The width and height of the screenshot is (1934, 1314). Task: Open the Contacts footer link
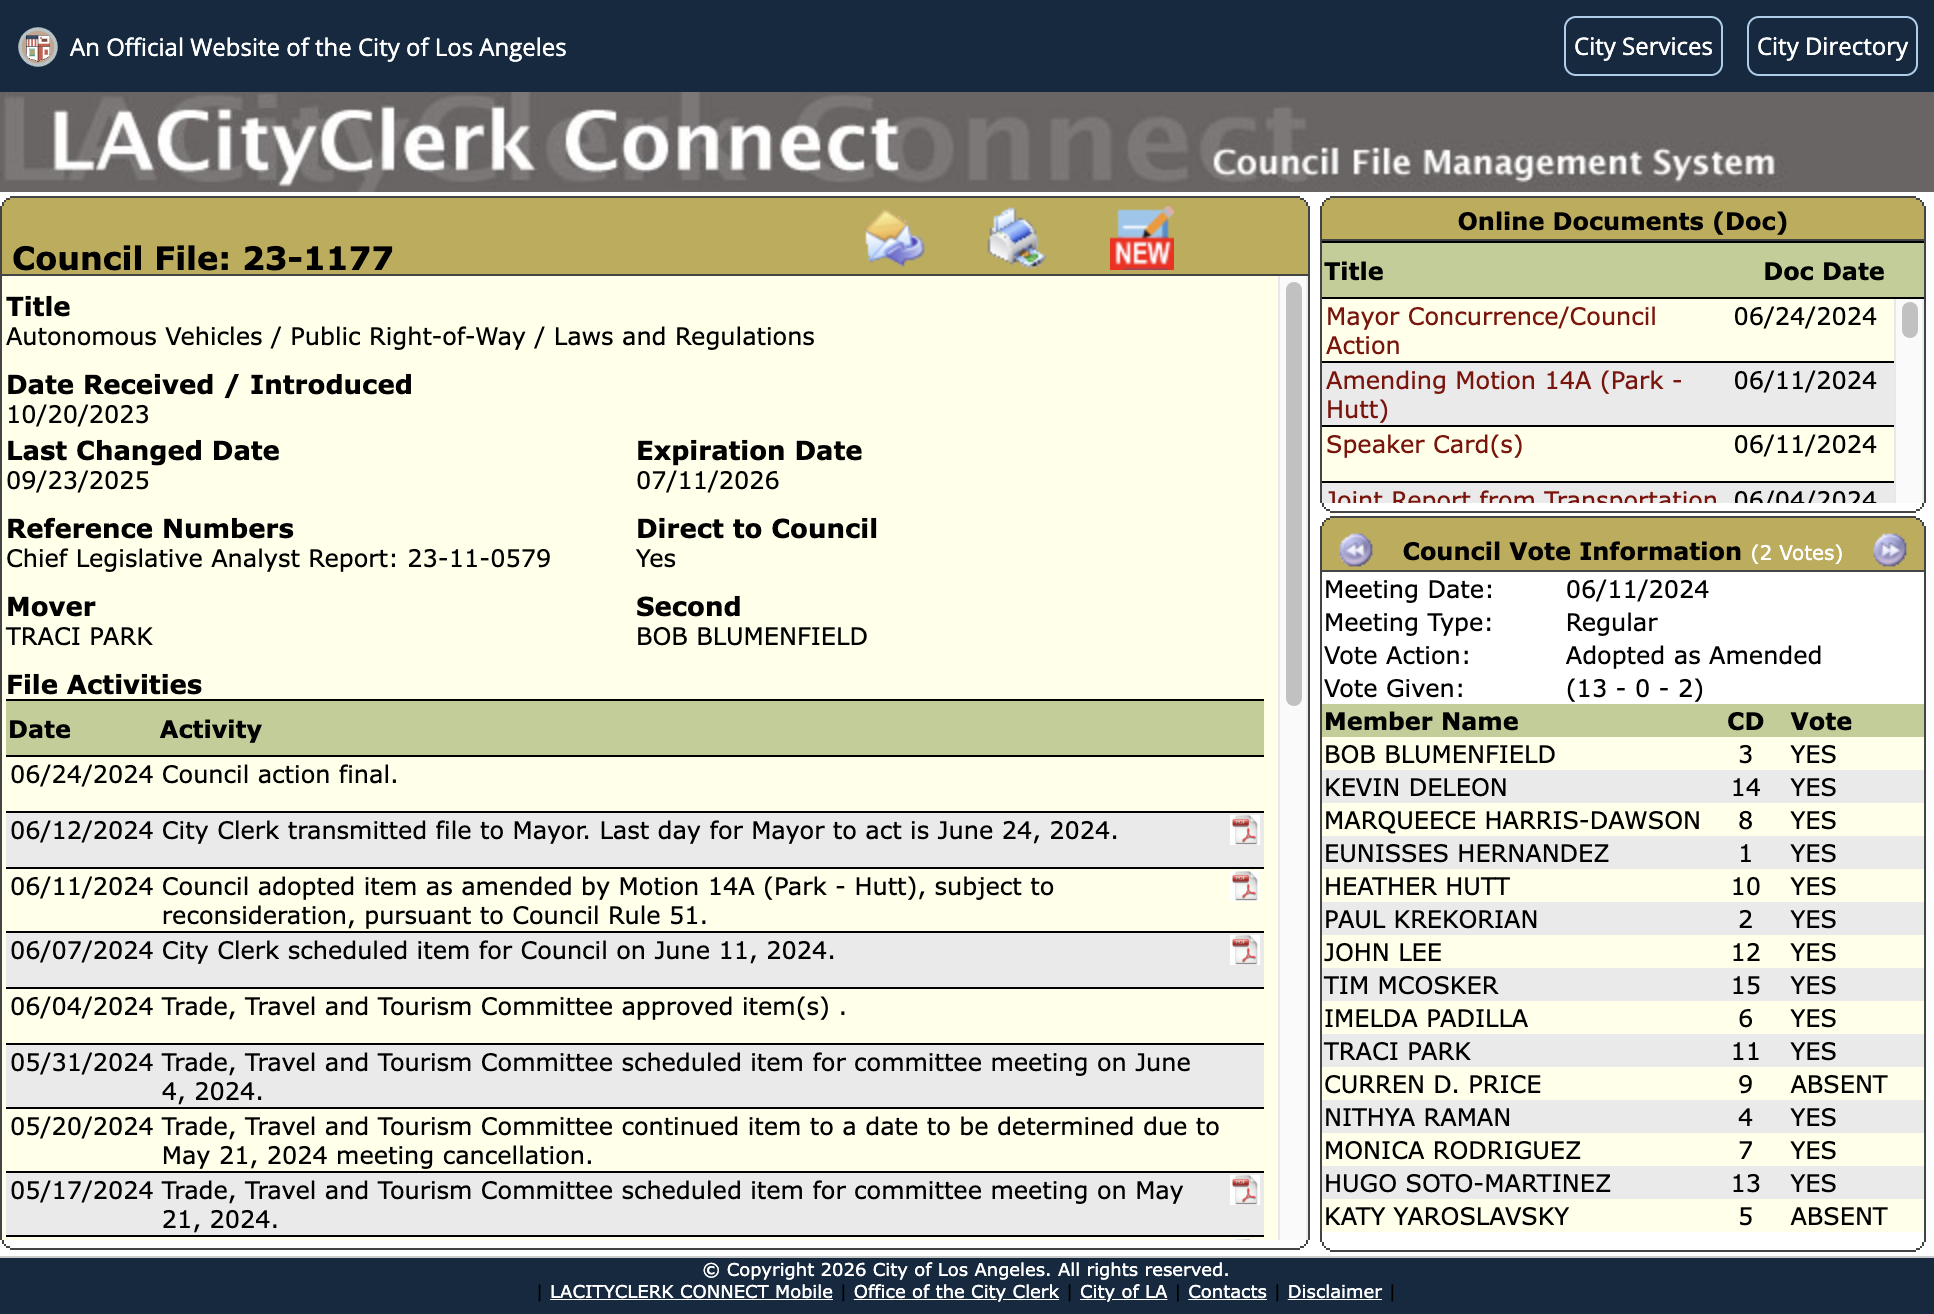tap(1226, 1291)
